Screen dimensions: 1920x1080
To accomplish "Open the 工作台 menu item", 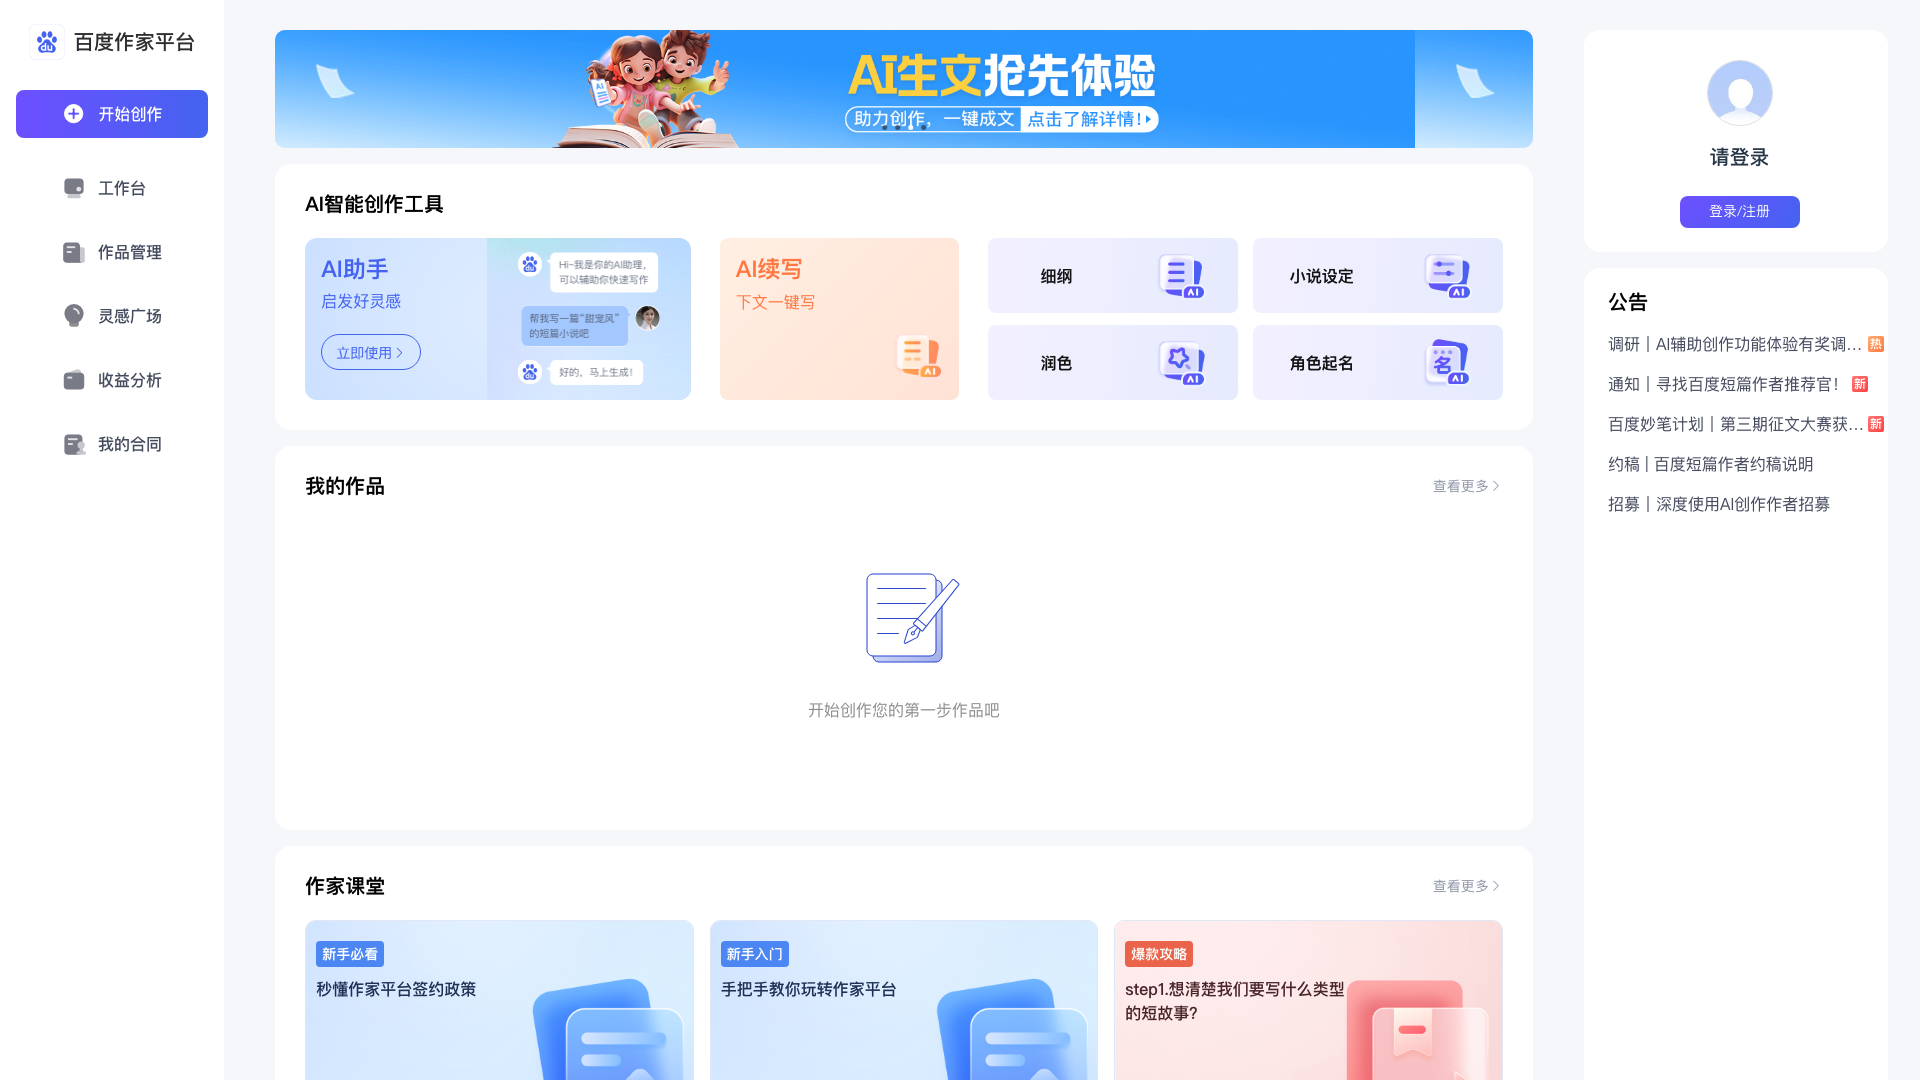I will click(x=112, y=188).
